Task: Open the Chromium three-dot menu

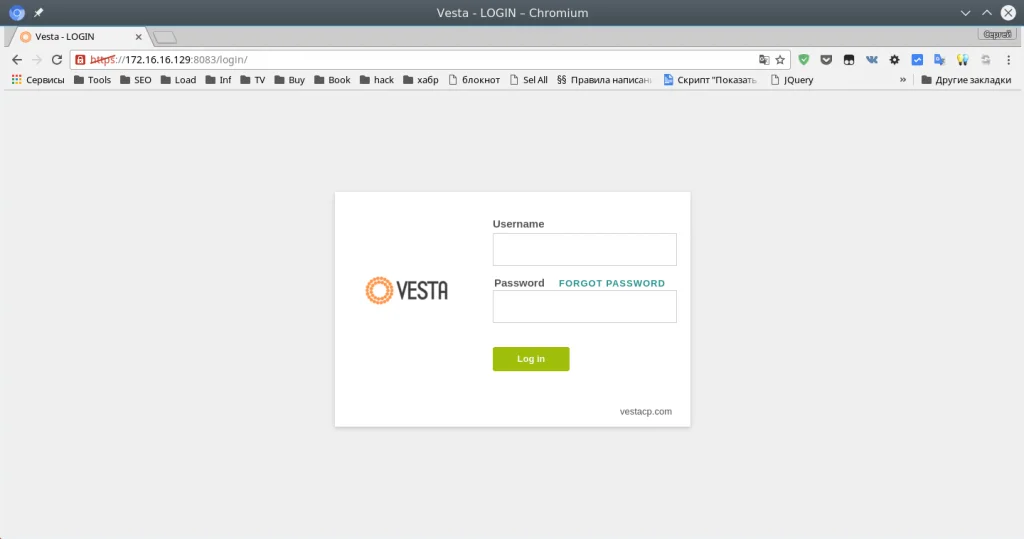Action: click(1008, 59)
